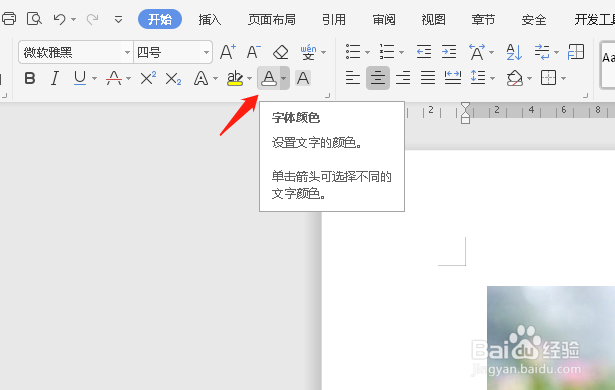This screenshot has width=615, height=390.
Task: Expand quick access toolbar customize arrow
Action: point(118,19)
